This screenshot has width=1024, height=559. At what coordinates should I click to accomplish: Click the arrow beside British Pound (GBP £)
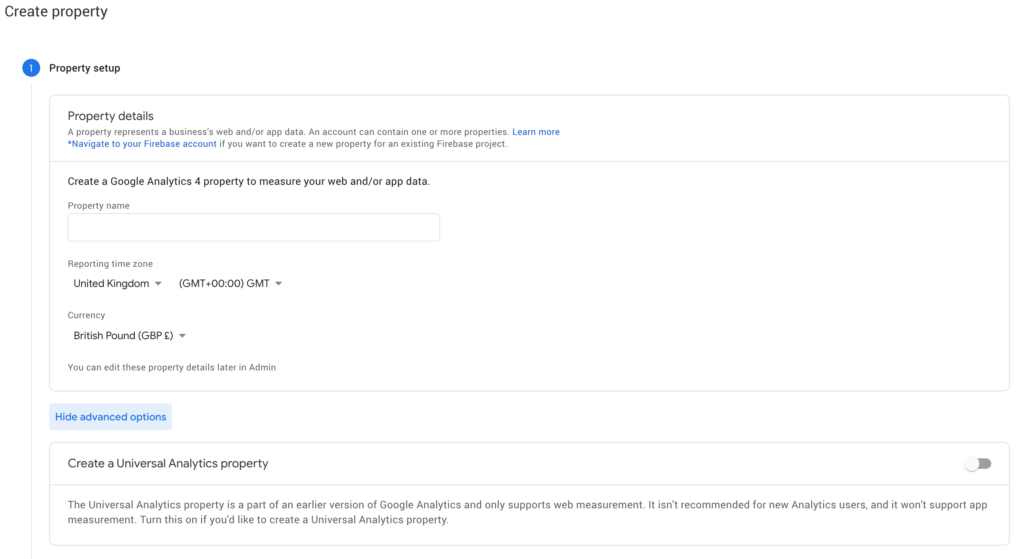(182, 336)
